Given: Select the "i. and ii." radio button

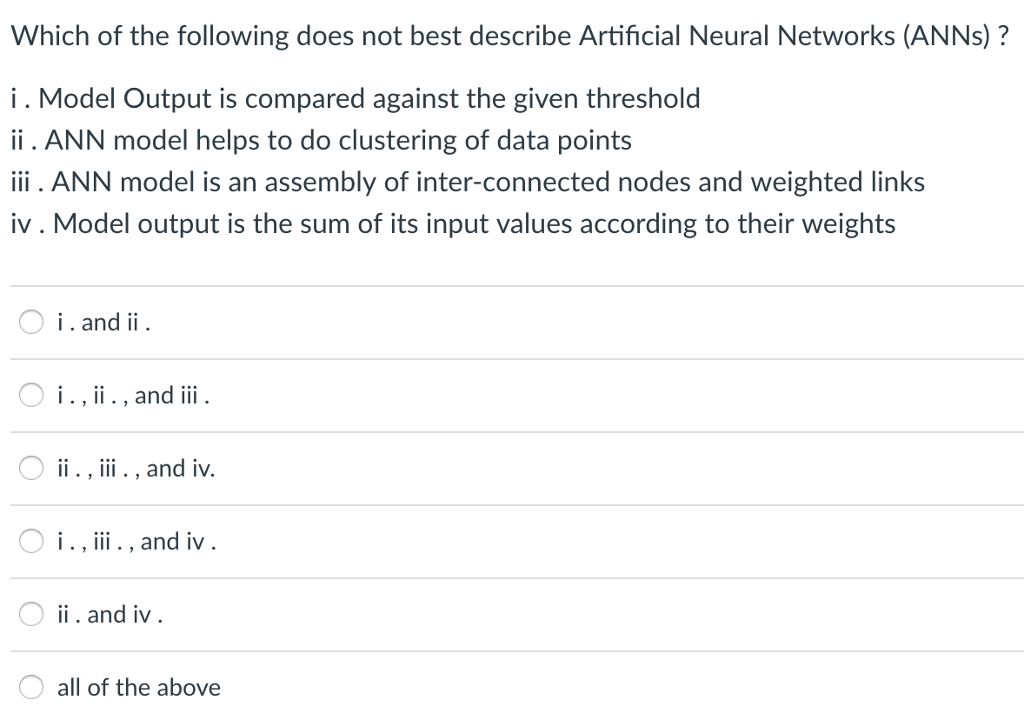Looking at the screenshot, I should 31,322.
